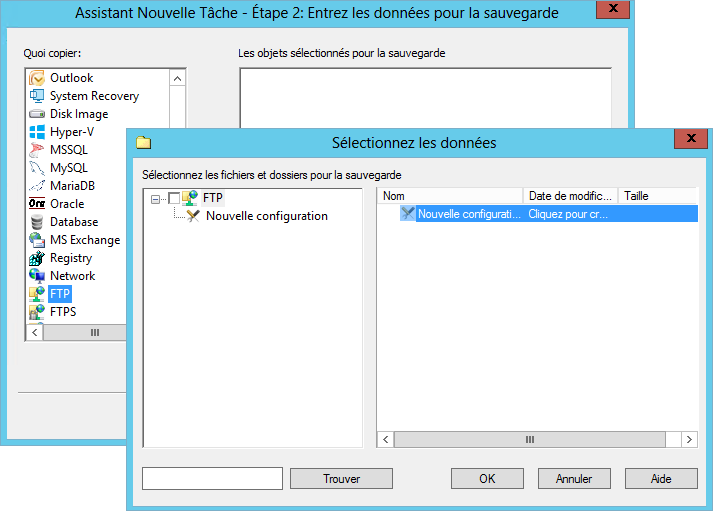The height and width of the screenshot is (511, 713).
Task: Click the Nouvelle configuration tools icon in the tree
Action: coord(193,216)
